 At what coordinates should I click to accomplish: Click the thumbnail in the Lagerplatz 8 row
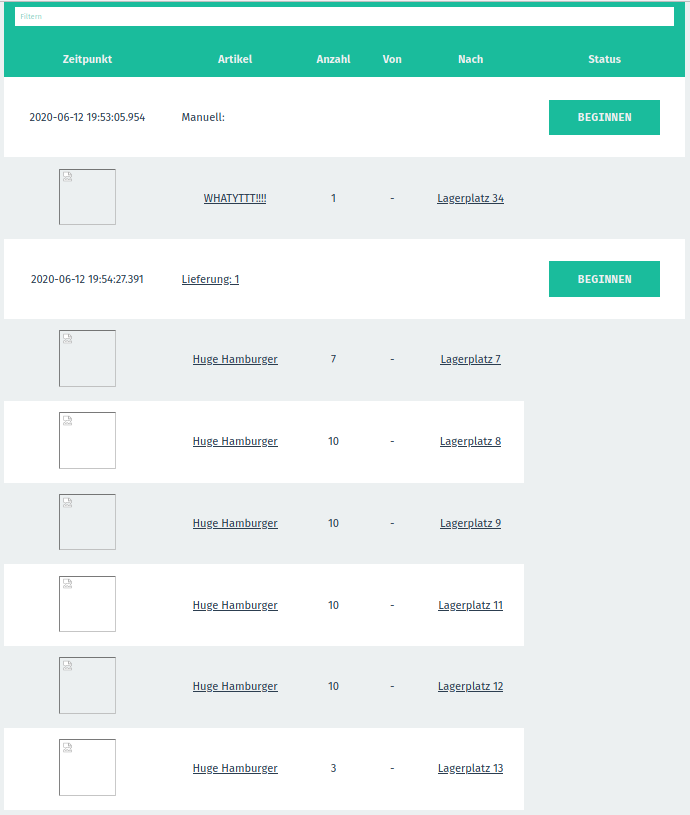coord(87,440)
